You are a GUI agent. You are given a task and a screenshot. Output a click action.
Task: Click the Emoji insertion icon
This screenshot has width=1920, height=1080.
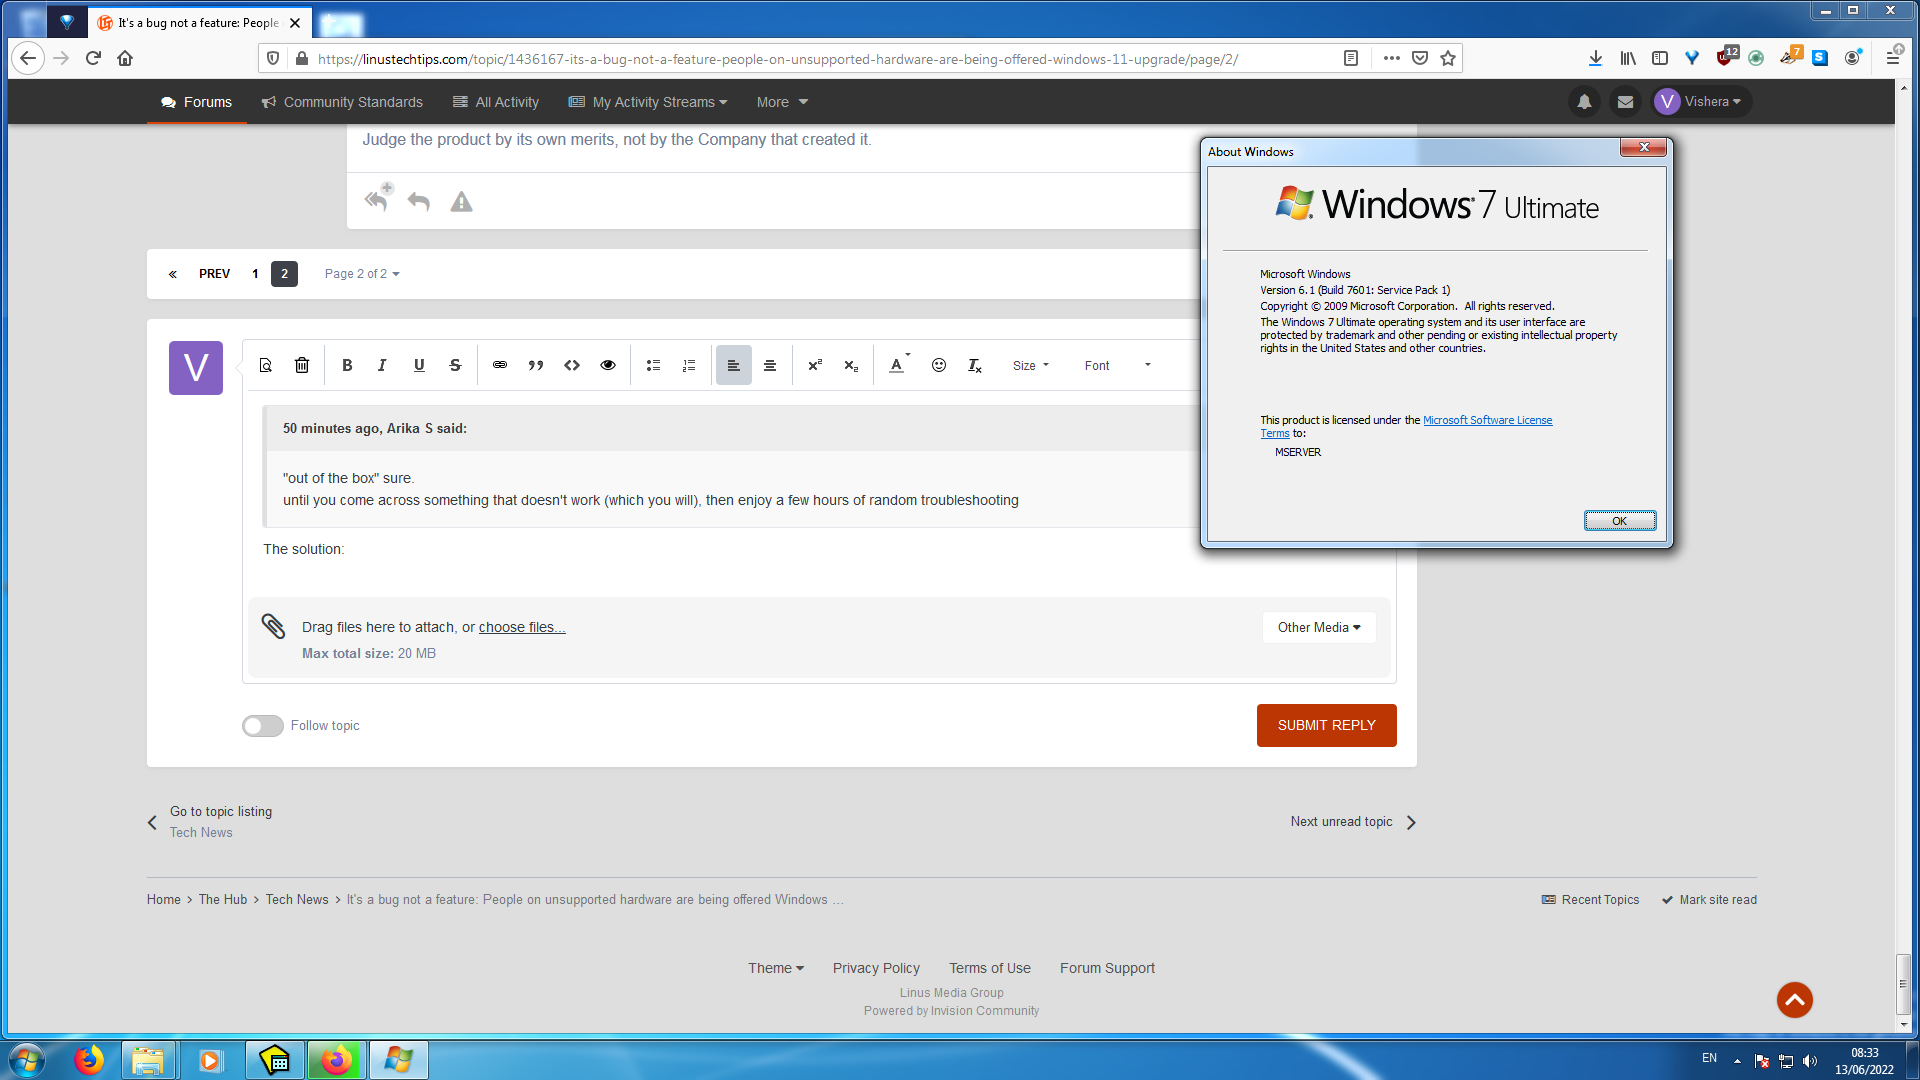click(939, 365)
